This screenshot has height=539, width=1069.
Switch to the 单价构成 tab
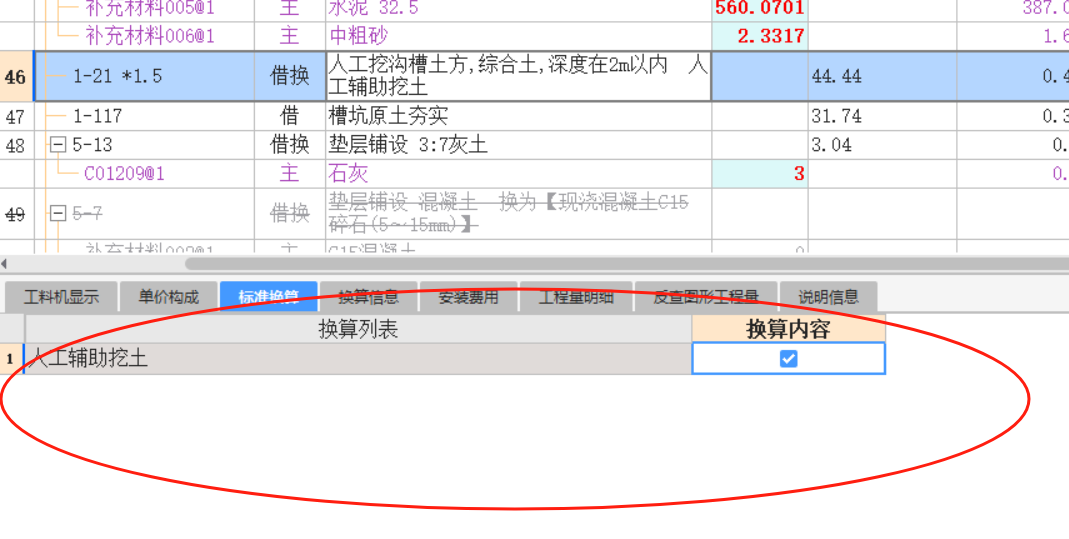click(168, 297)
